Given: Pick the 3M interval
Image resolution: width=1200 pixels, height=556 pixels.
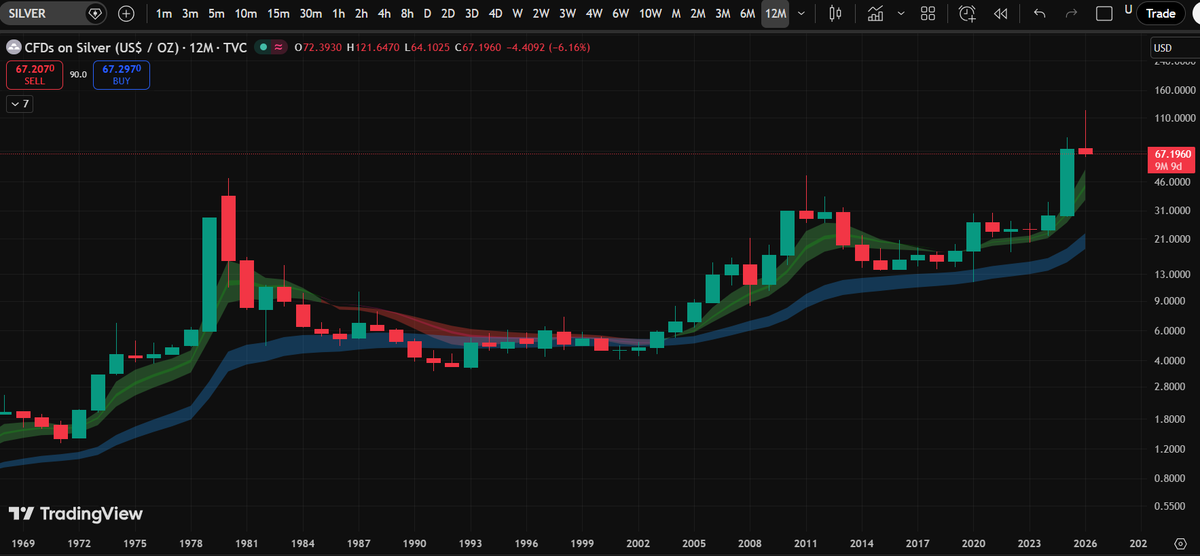Looking at the screenshot, I should pos(723,14).
